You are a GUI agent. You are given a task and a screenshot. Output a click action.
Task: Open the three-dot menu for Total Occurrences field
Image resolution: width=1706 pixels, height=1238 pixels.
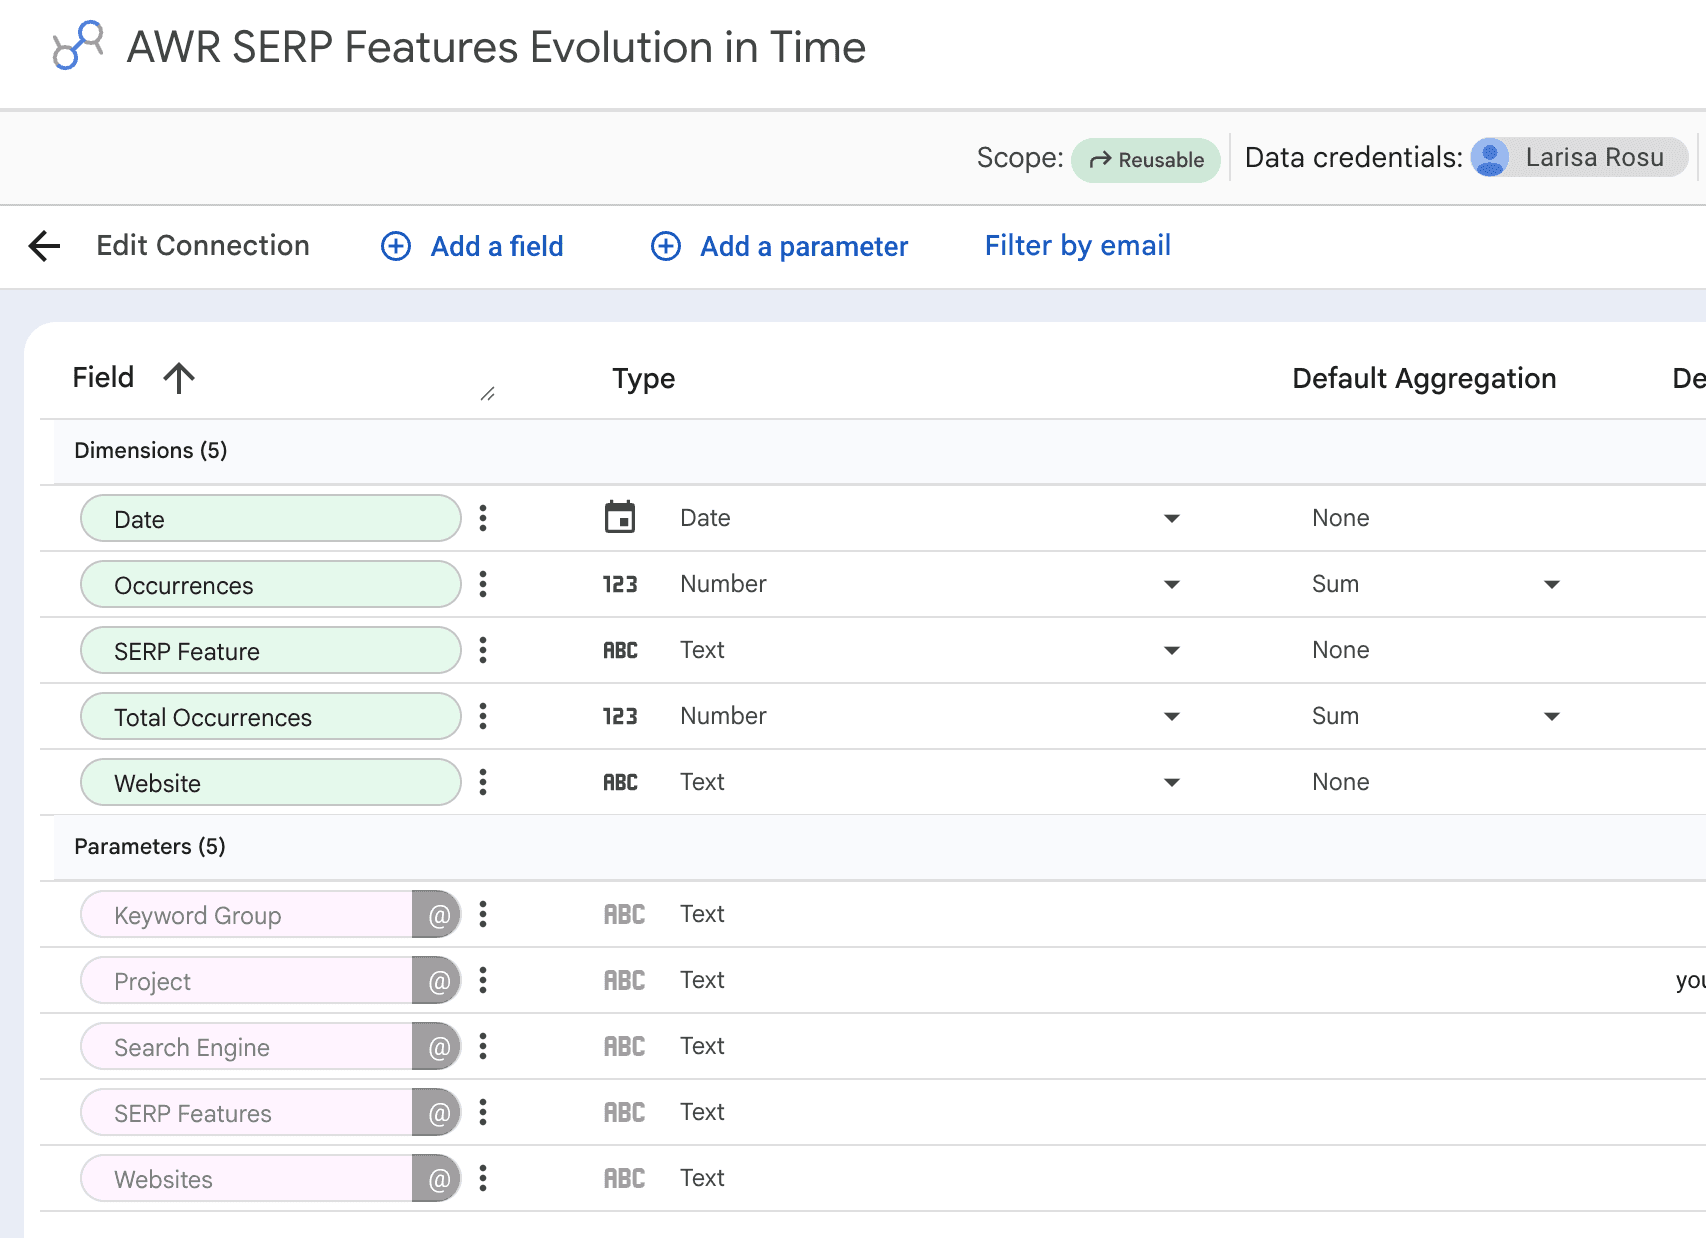coord(483,716)
